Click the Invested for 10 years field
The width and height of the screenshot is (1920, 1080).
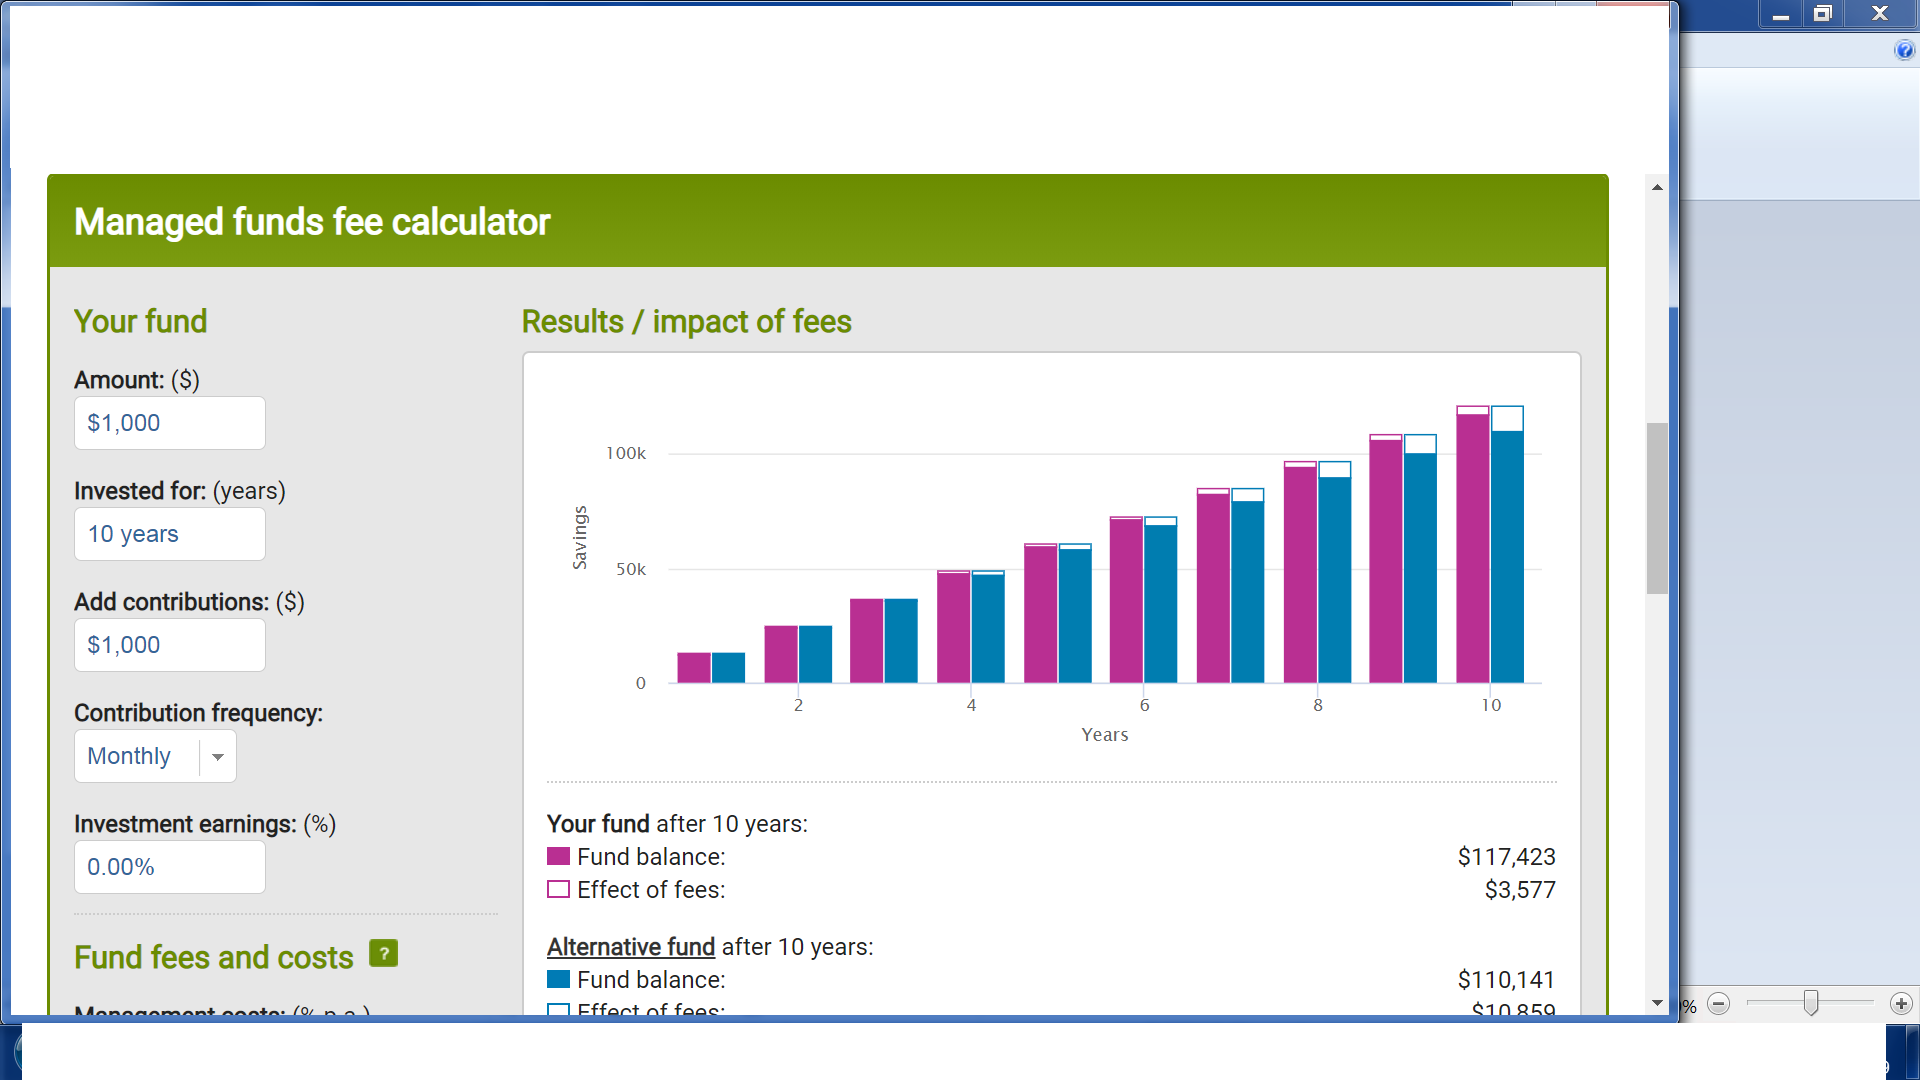(169, 534)
